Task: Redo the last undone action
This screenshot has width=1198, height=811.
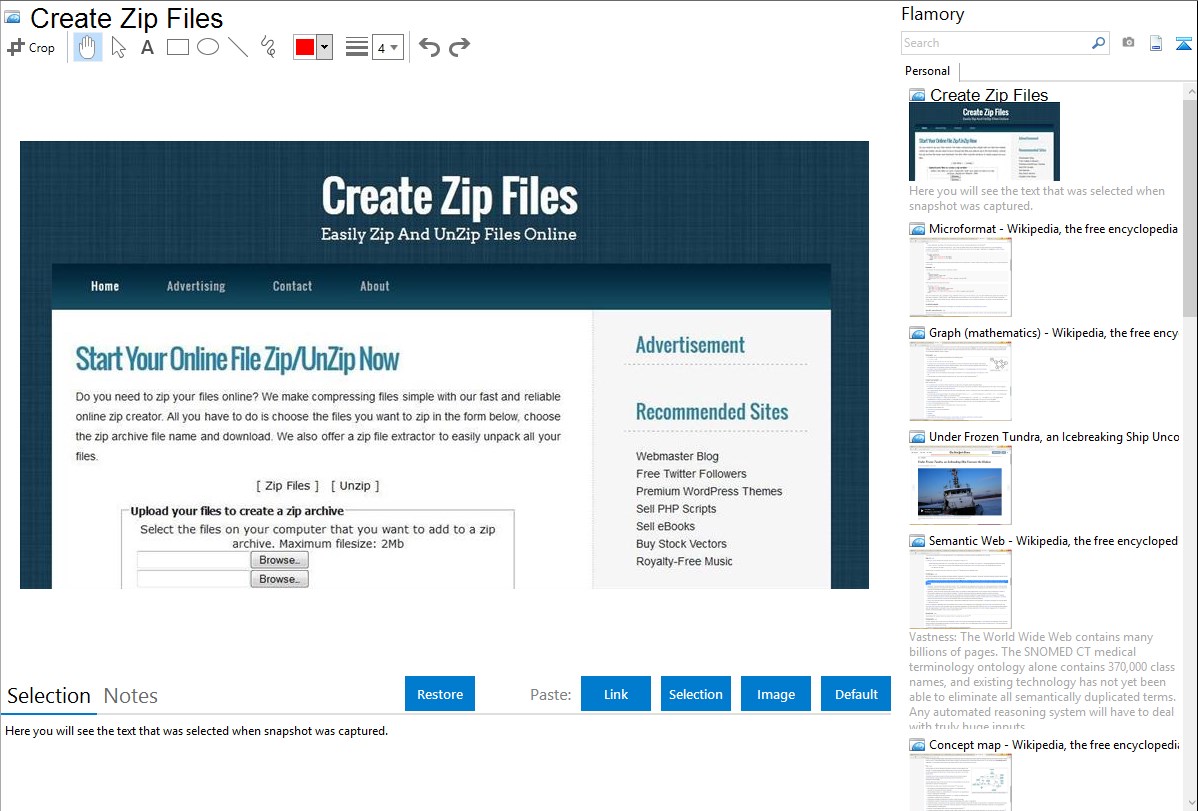Action: [459, 47]
